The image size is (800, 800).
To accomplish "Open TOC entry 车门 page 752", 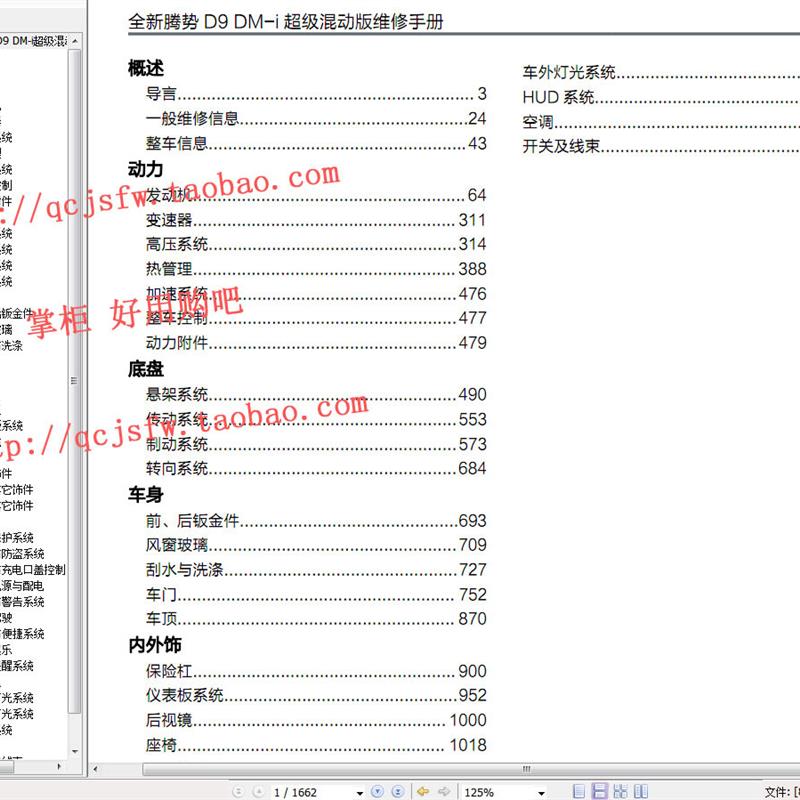I will pyautogui.click(x=316, y=594).
